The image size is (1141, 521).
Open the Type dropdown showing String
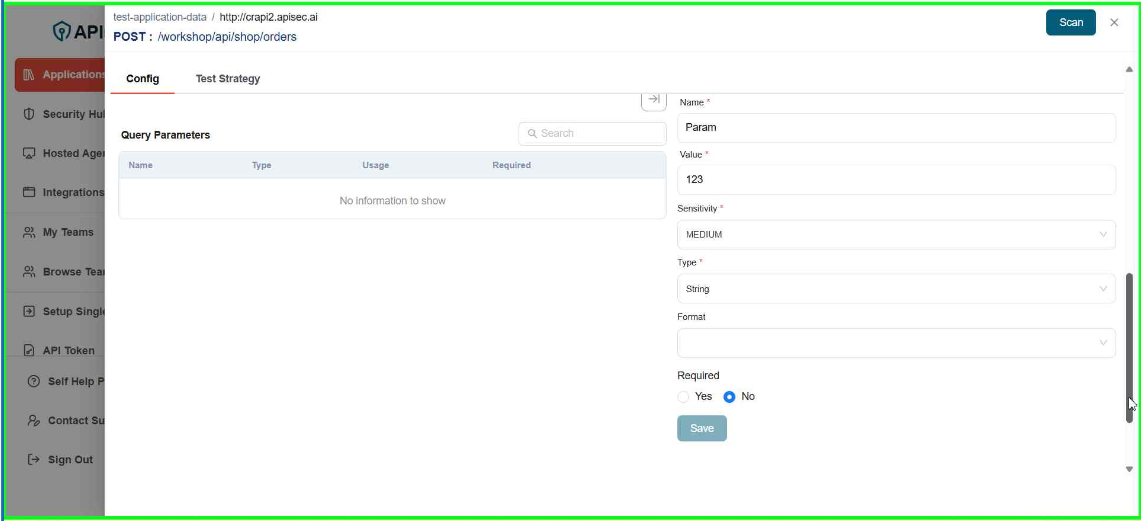pyautogui.click(x=895, y=289)
